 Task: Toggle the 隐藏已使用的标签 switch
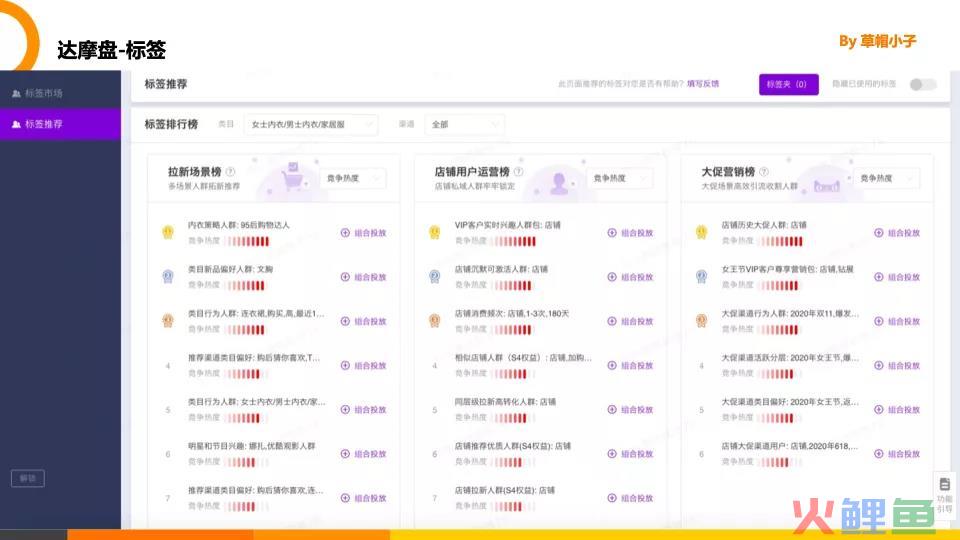(922, 84)
